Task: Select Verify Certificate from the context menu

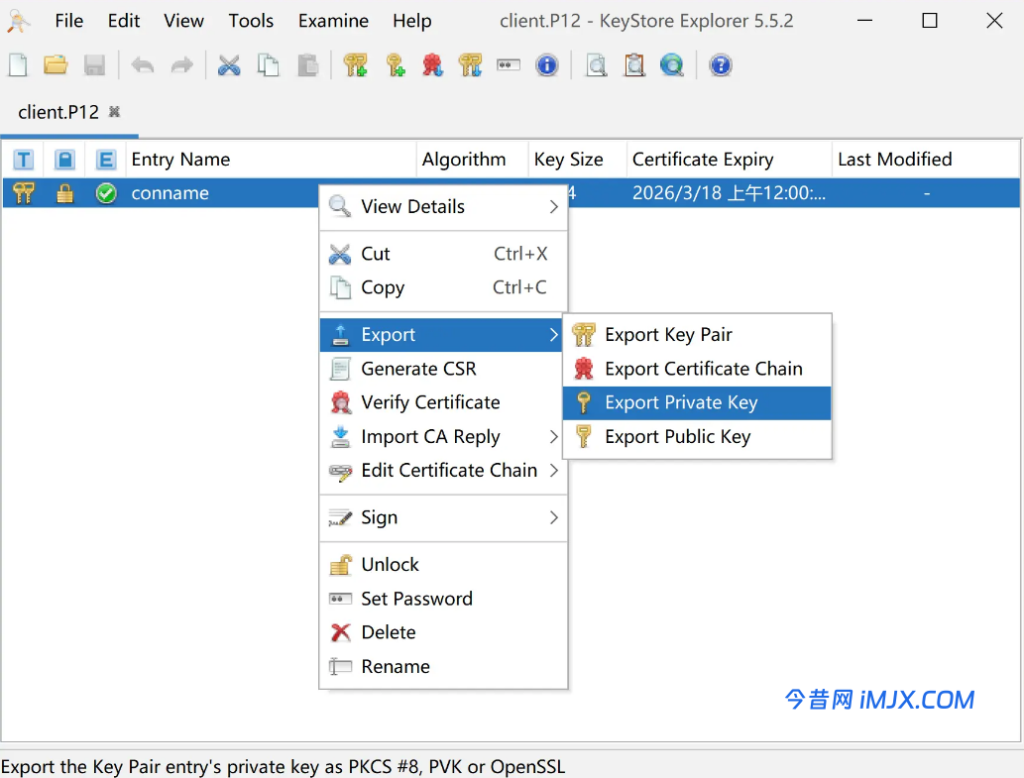Action: tap(443, 402)
